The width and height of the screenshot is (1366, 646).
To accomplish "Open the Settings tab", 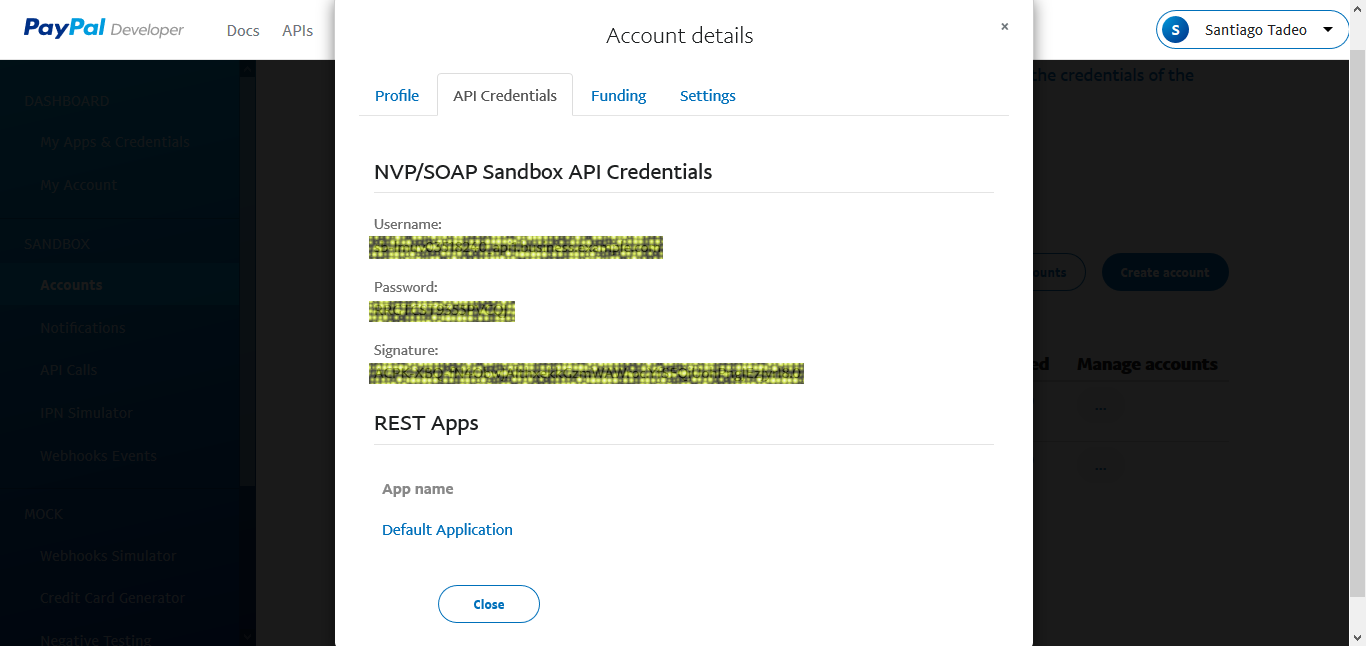I will [707, 96].
